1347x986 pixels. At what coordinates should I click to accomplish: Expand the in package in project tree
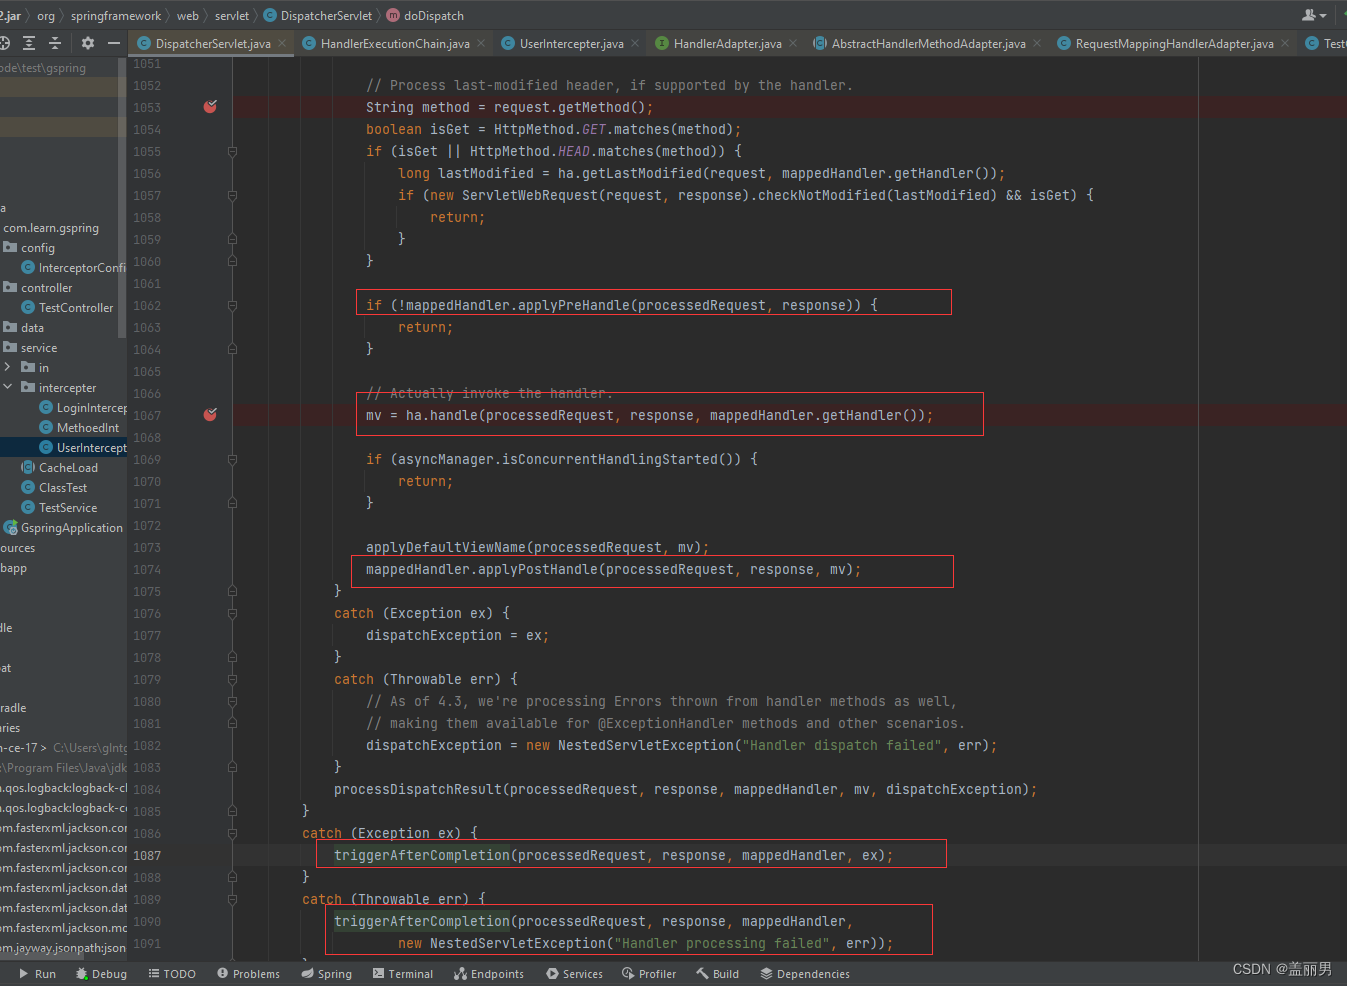pyautogui.click(x=8, y=367)
